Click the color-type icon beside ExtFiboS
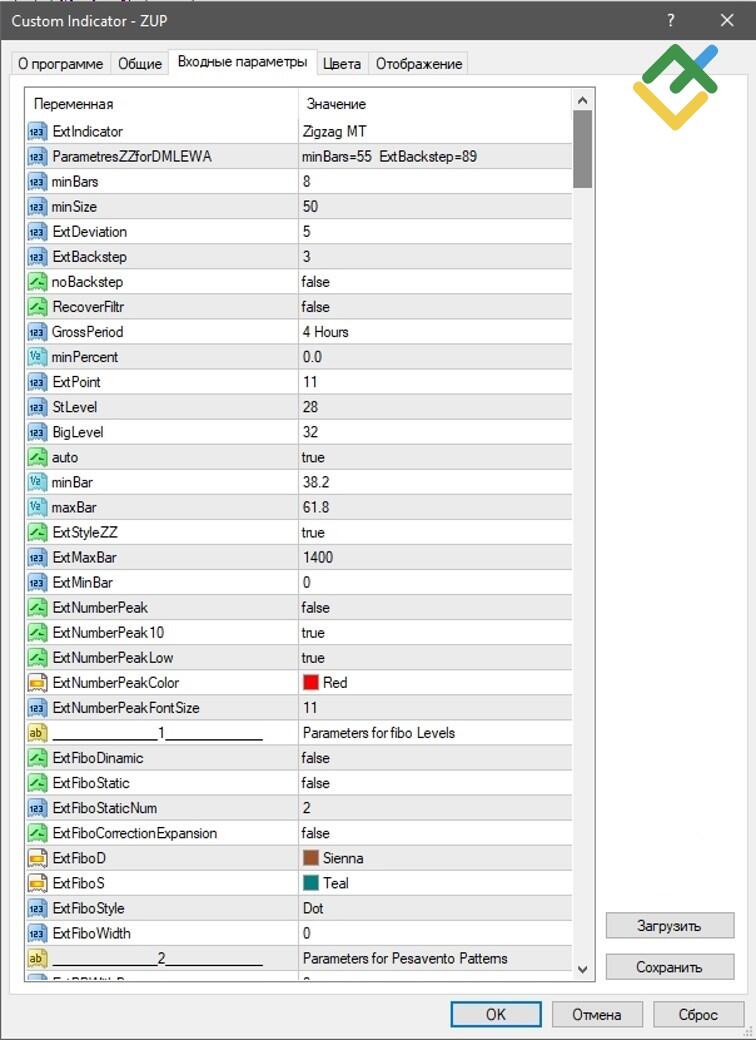 [x=37, y=883]
